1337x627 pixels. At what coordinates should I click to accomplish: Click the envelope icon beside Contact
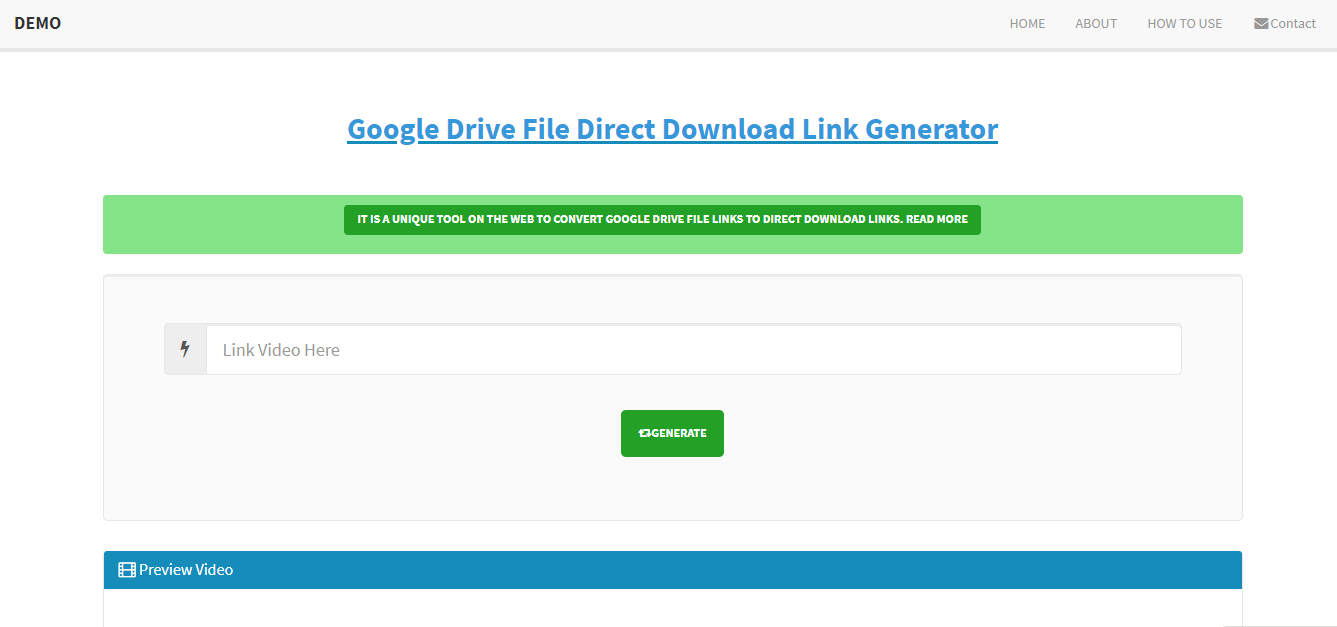click(x=1261, y=24)
